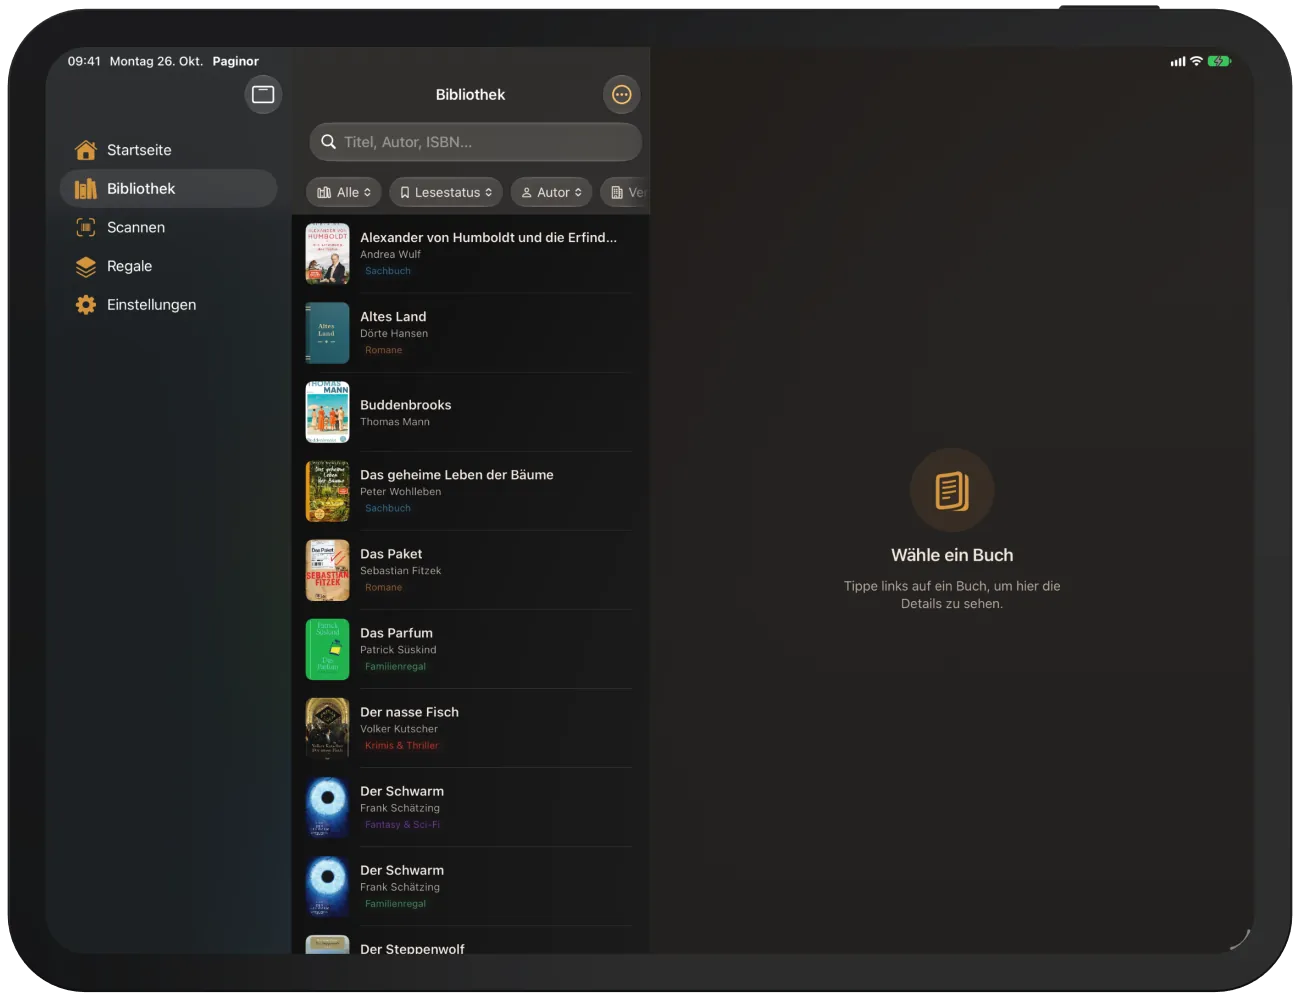Image resolution: width=1300 pixels, height=998 pixels.
Task: Click the Familienregal tag under Das Parfum
Action: click(x=395, y=667)
